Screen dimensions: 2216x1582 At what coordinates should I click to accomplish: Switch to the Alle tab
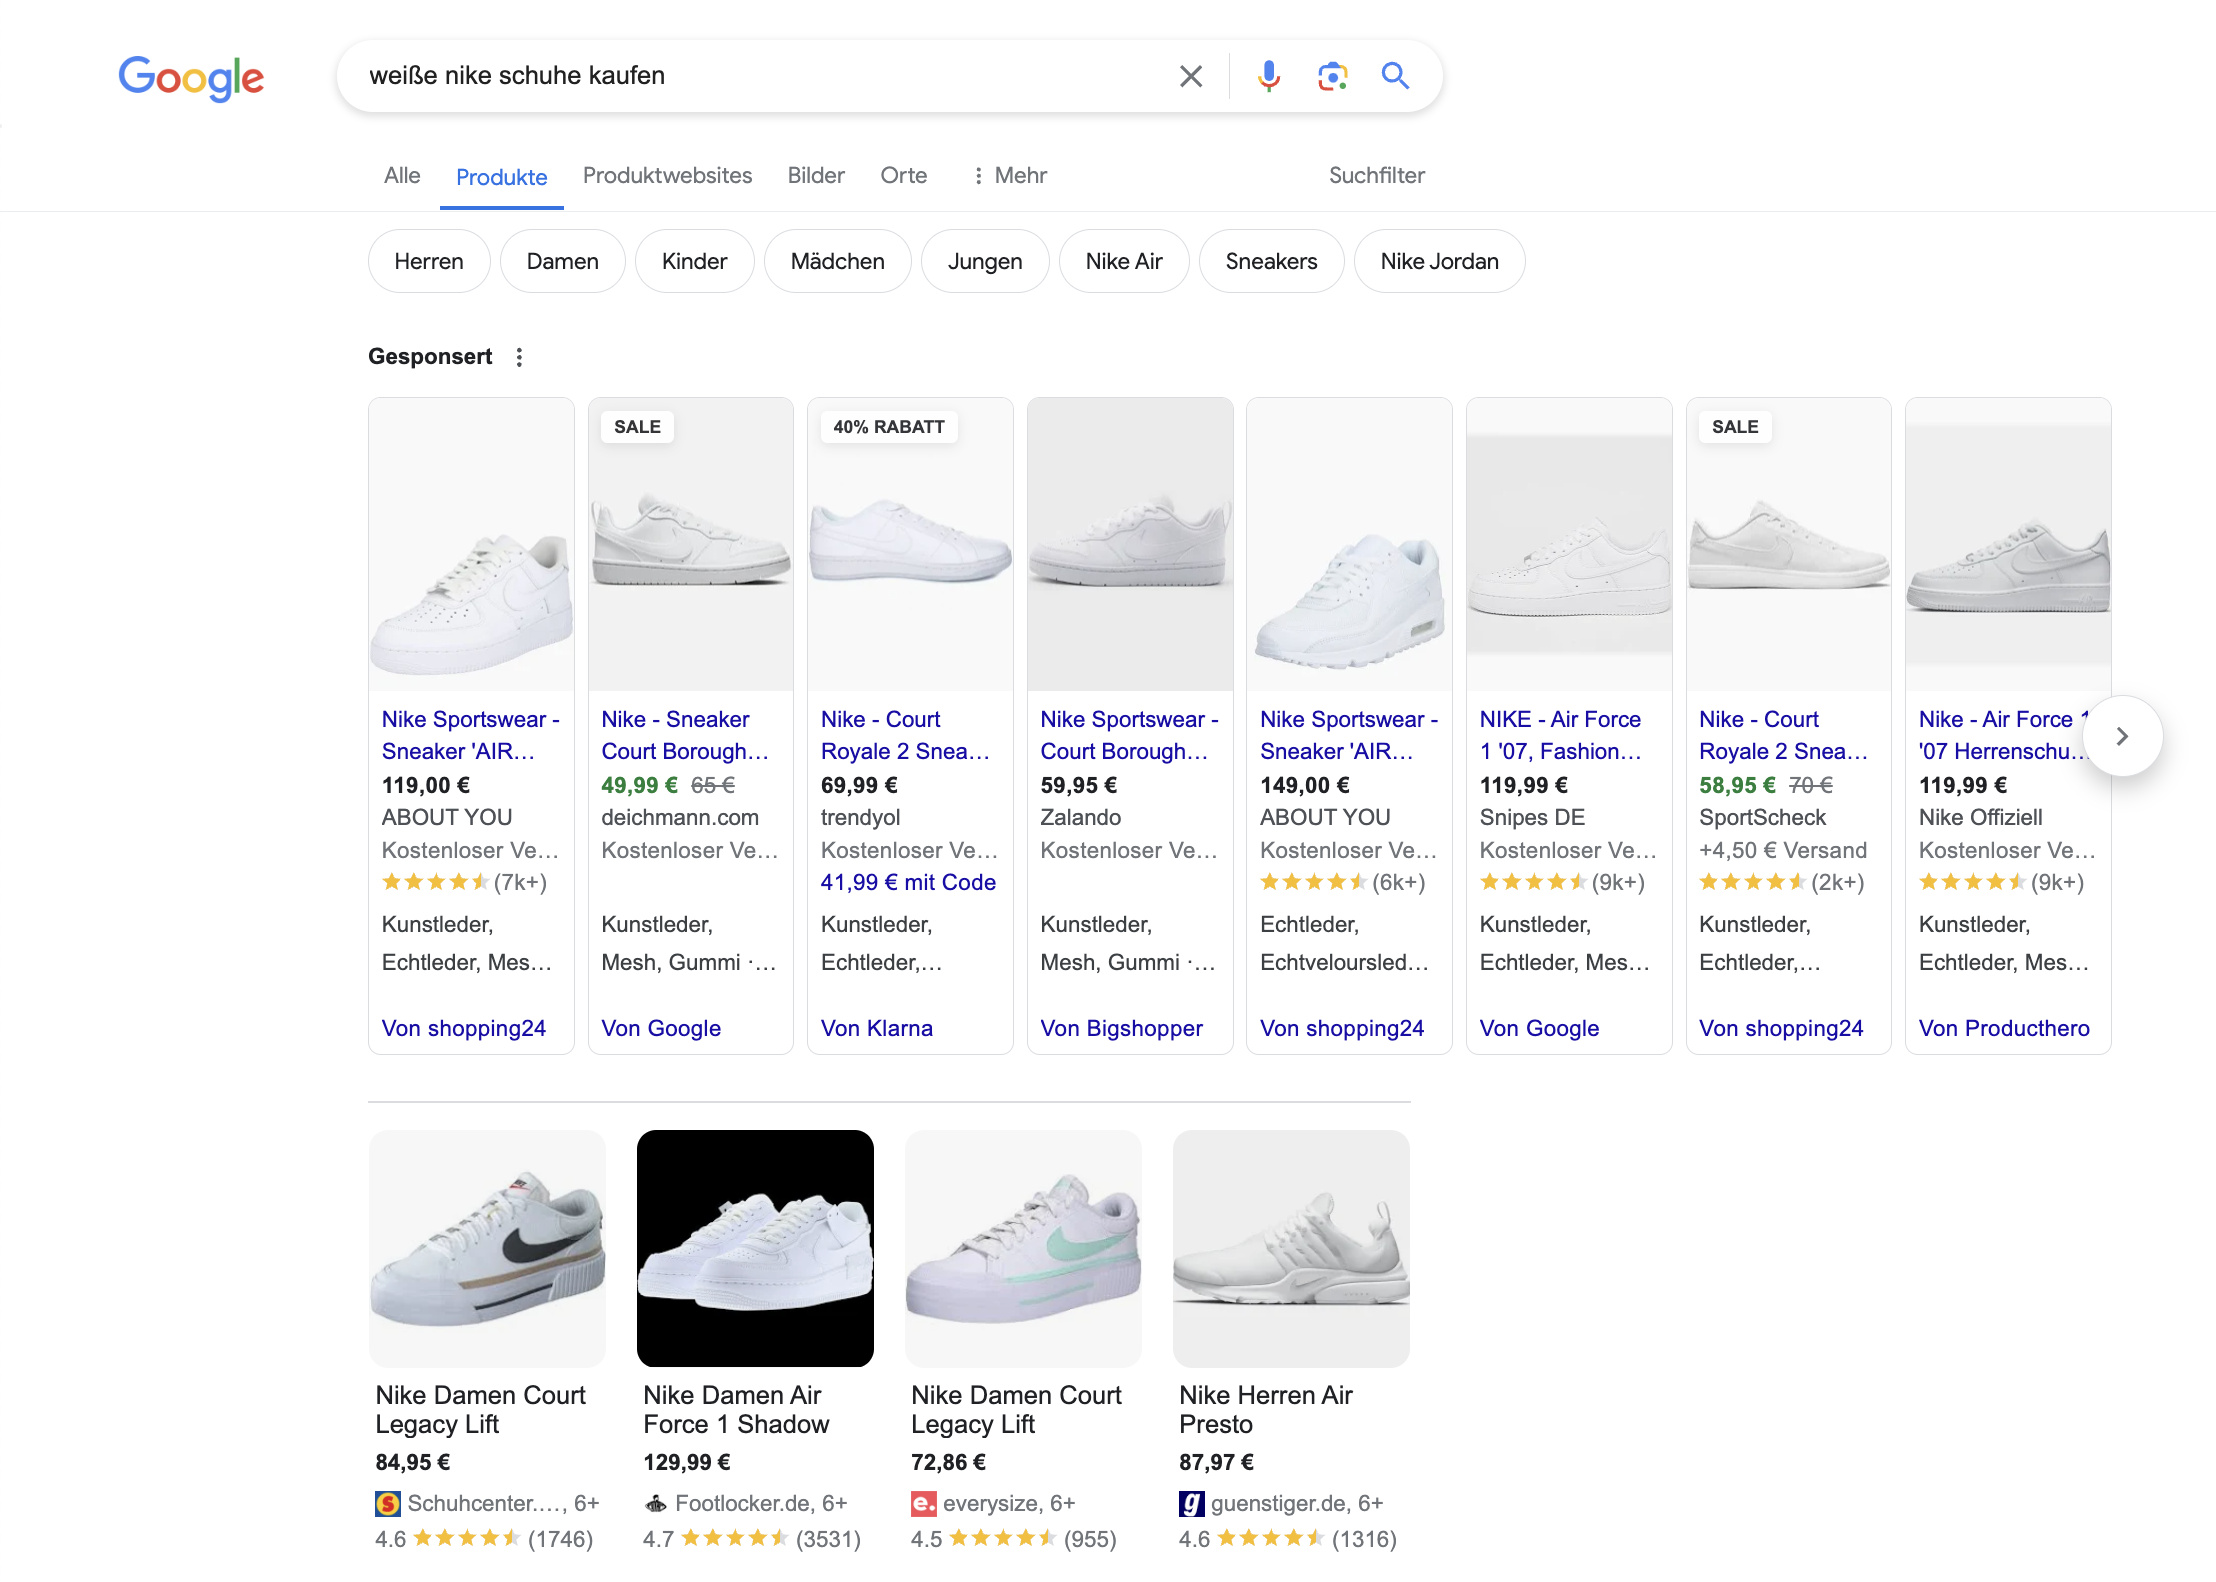click(402, 175)
